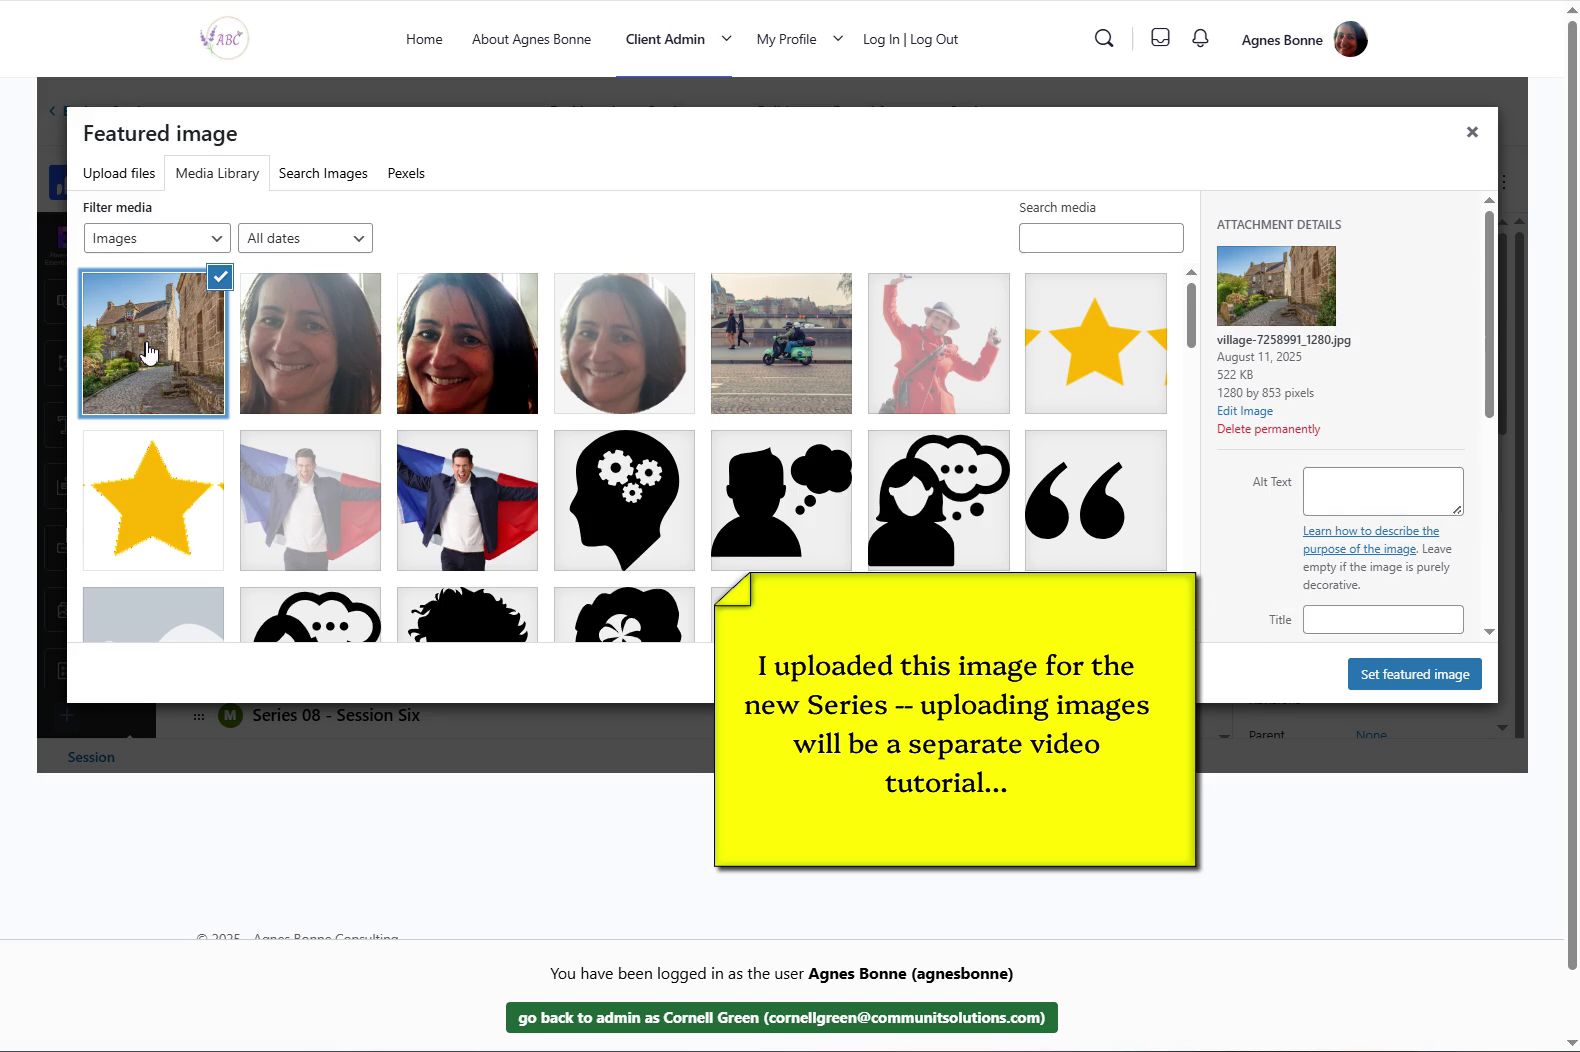This screenshot has width=1580, height=1052.
Task: Open the All dates filter dropdown
Action: point(305,238)
